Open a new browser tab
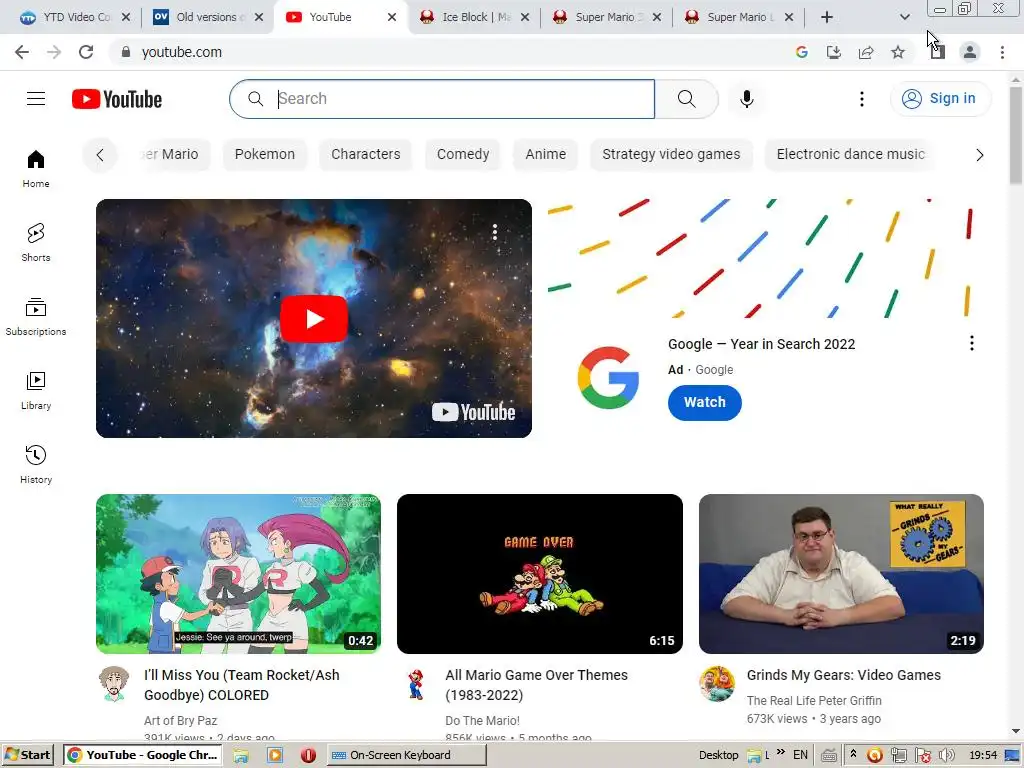The height and width of the screenshot is (768, 1024). click(827, 17)
